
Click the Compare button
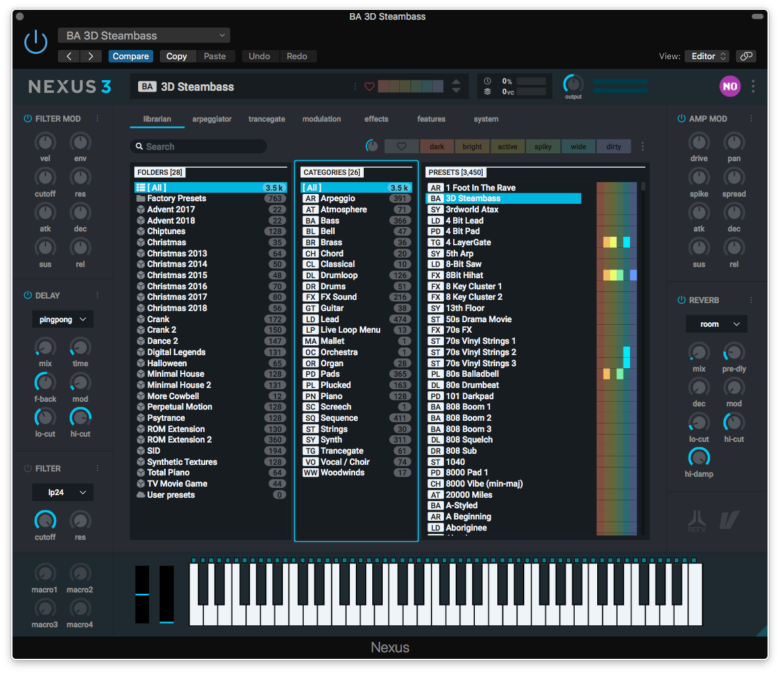[x=130, y=56]
